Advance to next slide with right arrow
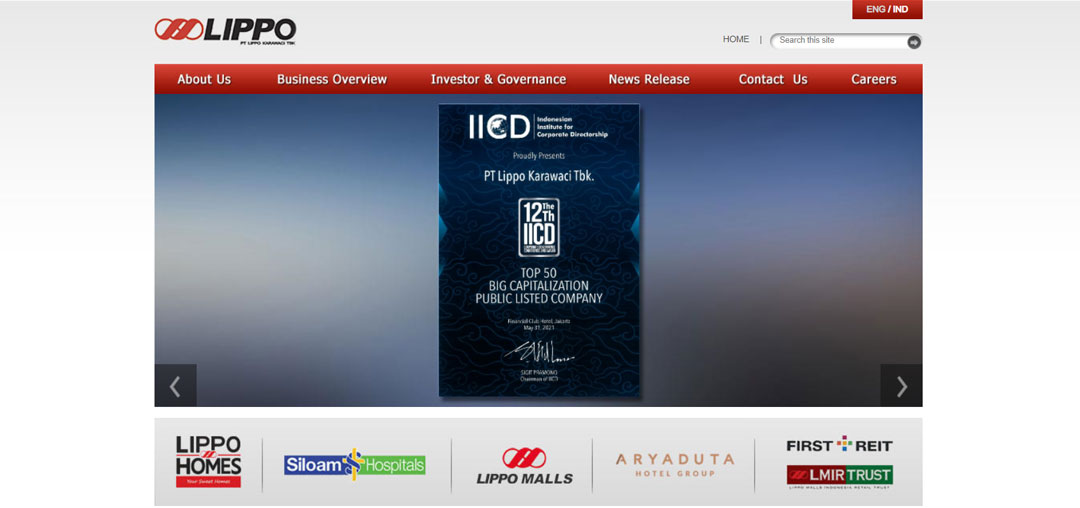The width and height of the screenshot is (1080, 508). tap(901, 386)
